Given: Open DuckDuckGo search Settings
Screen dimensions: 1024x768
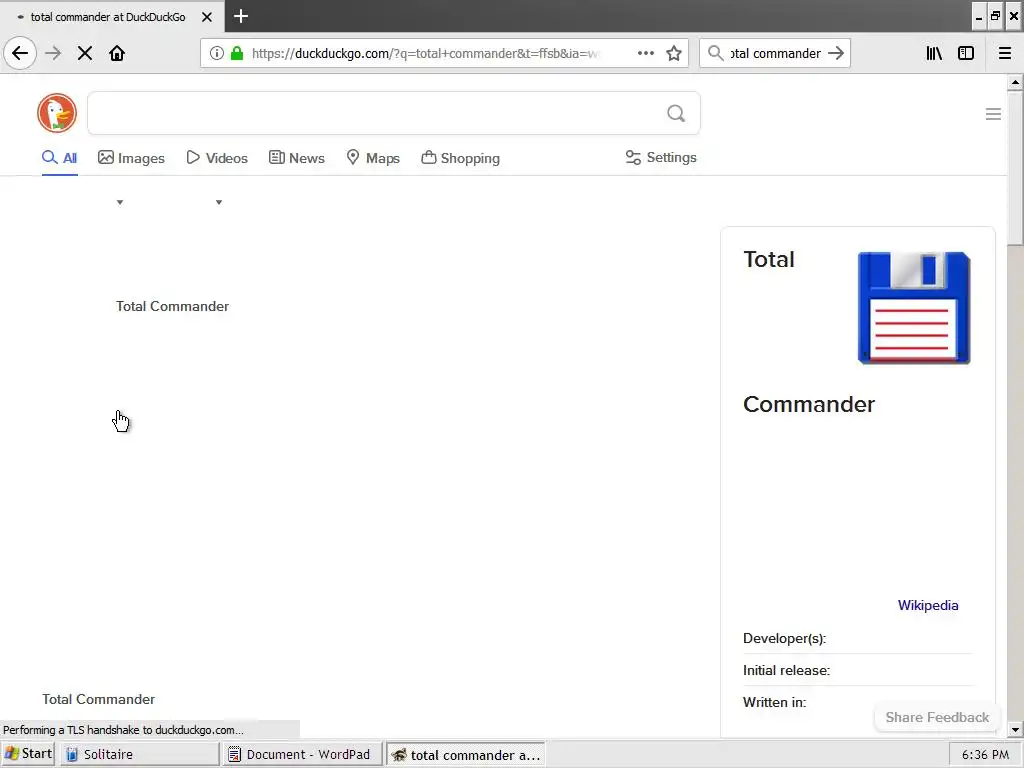Looking at the screenshot, I should (x=661, y=157).
